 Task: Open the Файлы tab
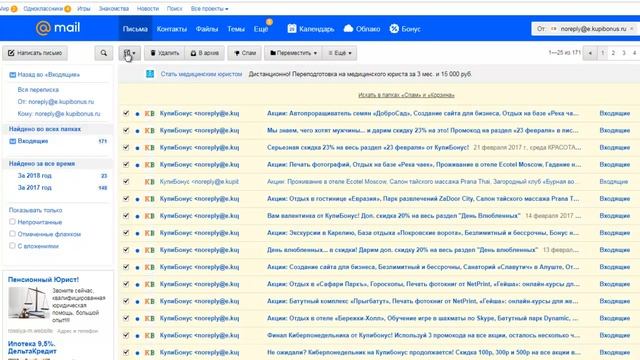tap(207, 29)
